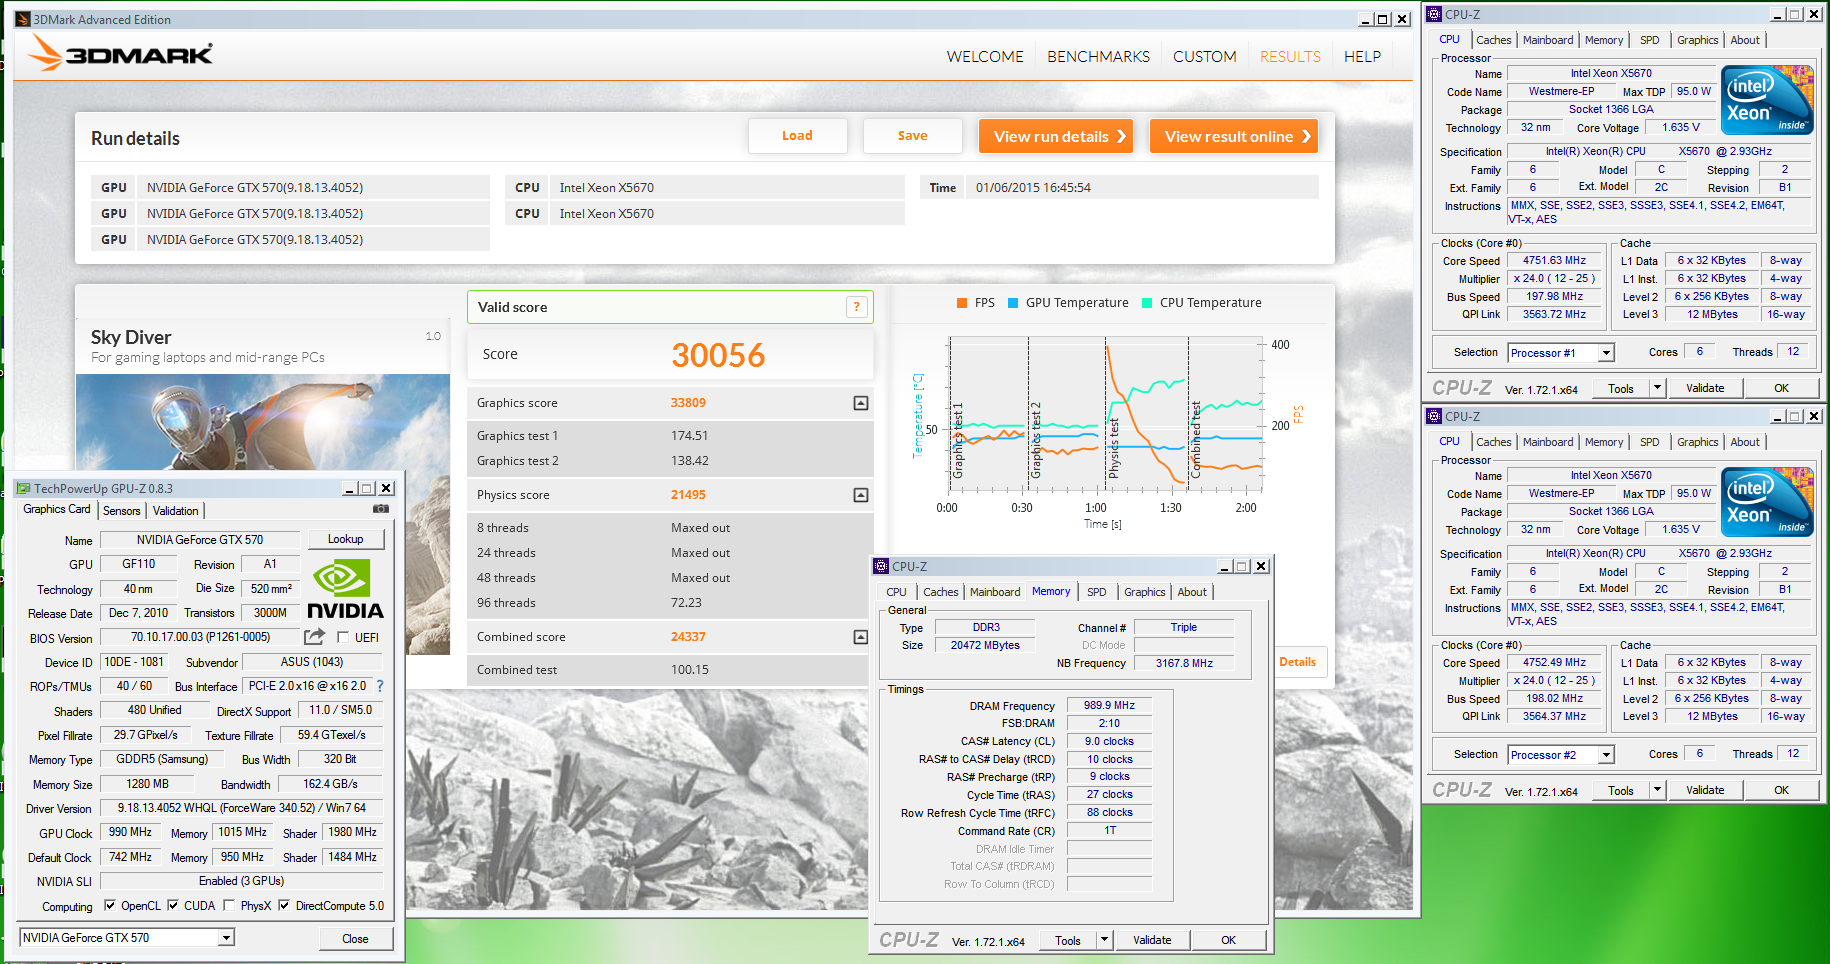Click the GPU-Z BIOS save share icon
Screen dimensions: 1830x964
pyautogui.click(x=314, y=637)
